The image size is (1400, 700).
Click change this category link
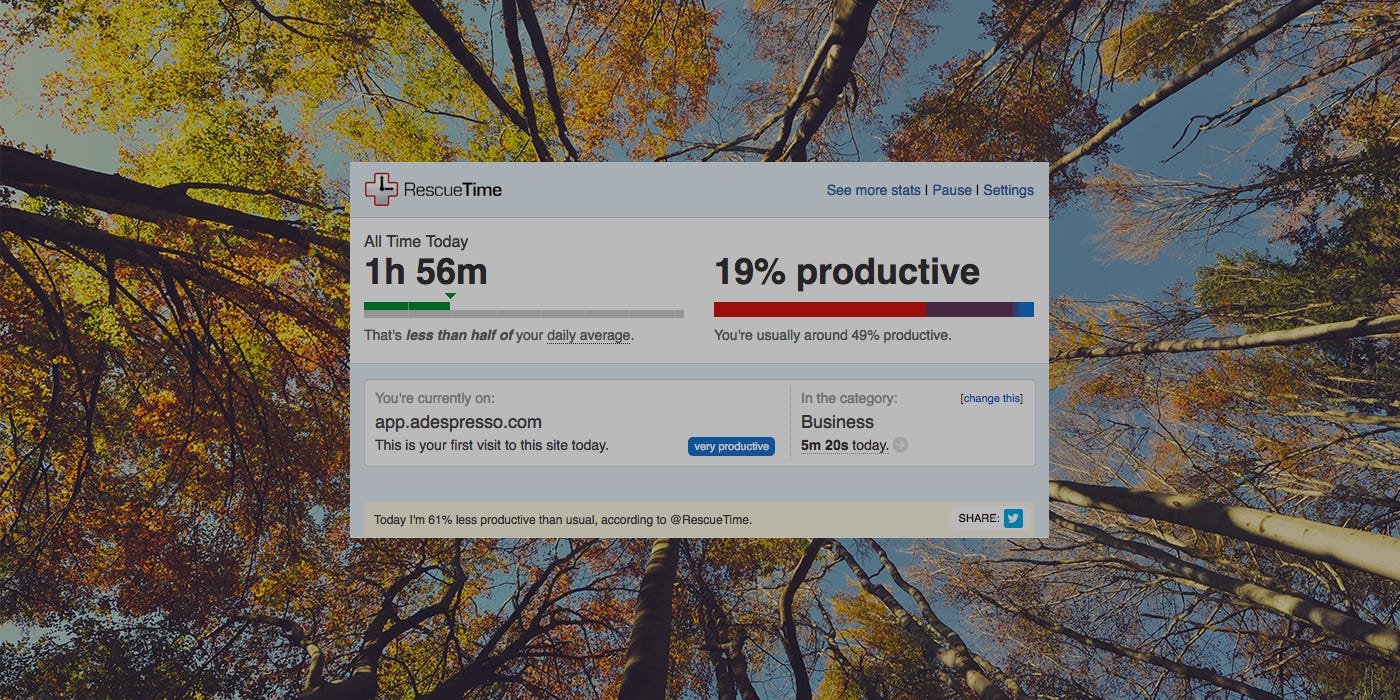(991, 398)
